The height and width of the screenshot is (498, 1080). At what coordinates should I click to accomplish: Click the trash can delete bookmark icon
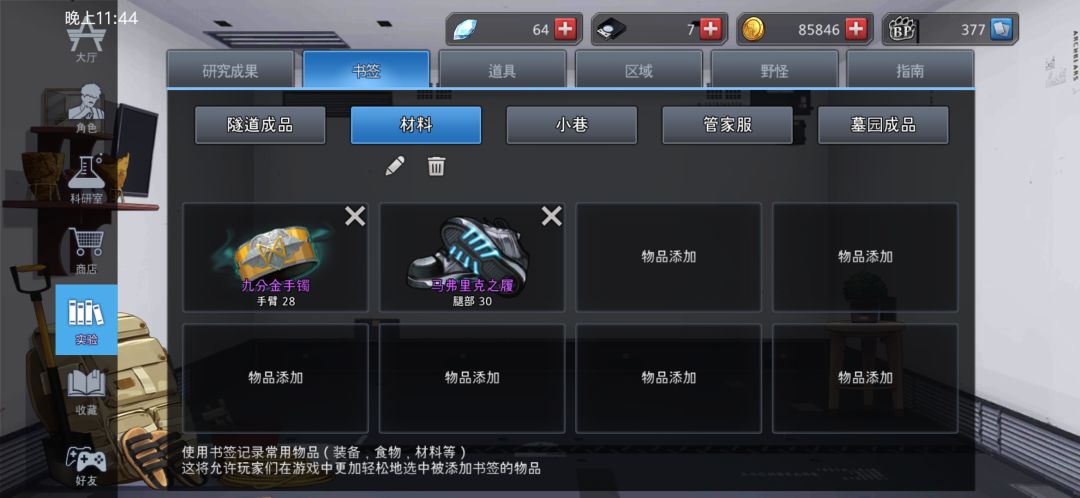(437, 166)
